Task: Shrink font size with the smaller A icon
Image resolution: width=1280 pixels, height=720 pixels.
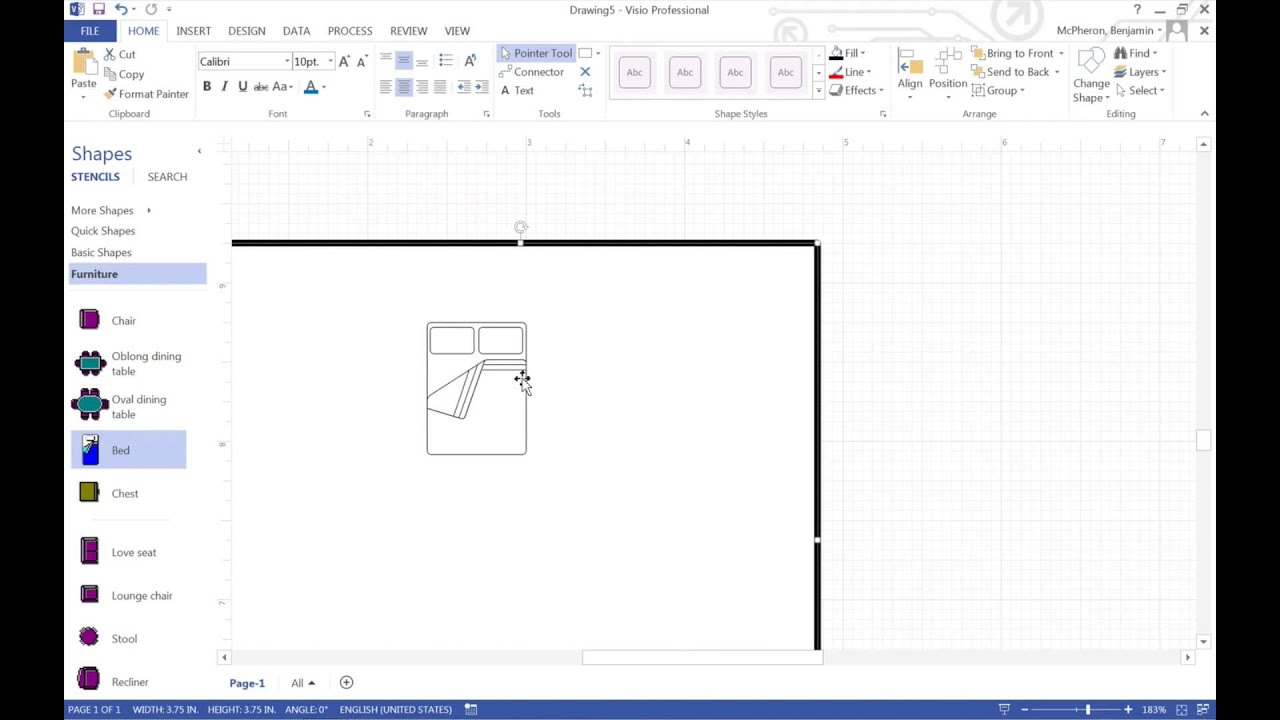Action: [x=361, y=61]
